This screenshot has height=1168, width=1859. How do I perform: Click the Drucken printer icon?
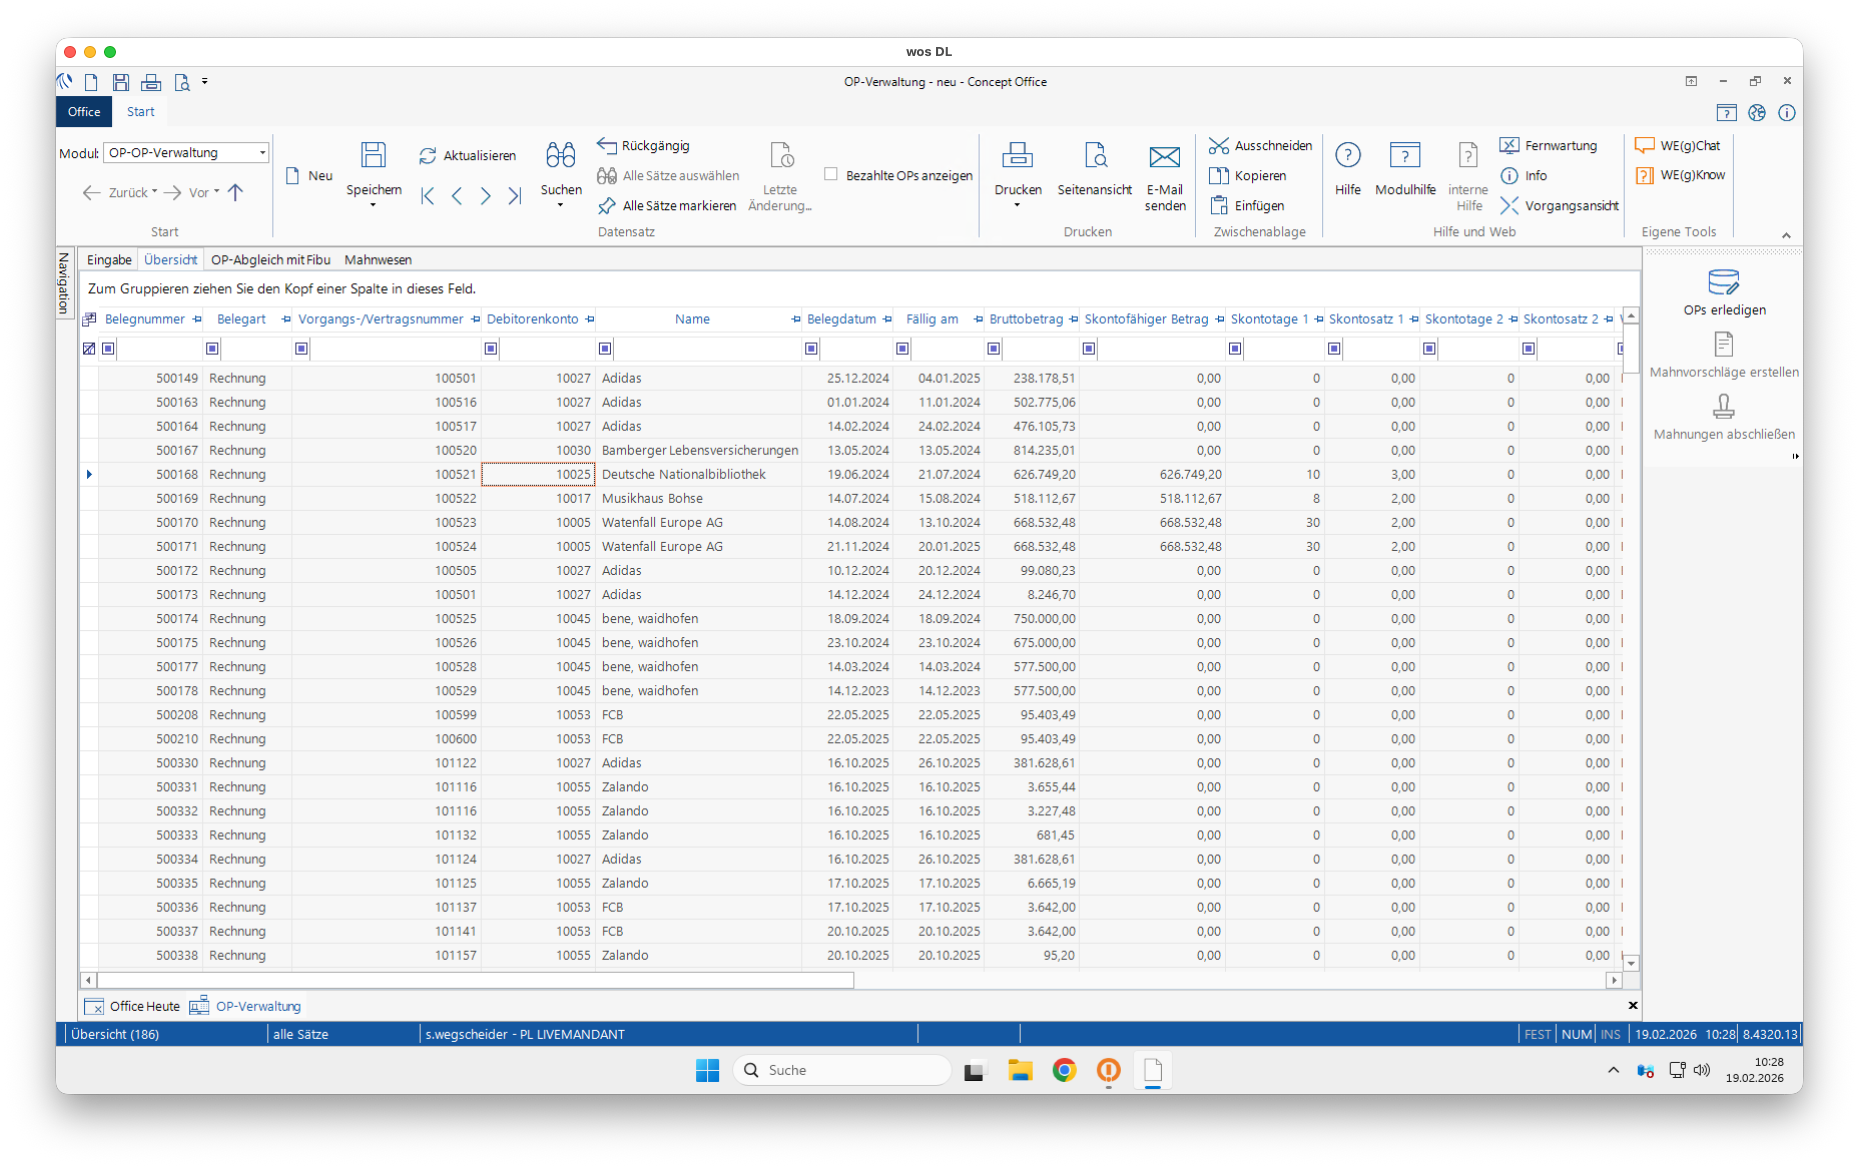[x=1017, y=156]
